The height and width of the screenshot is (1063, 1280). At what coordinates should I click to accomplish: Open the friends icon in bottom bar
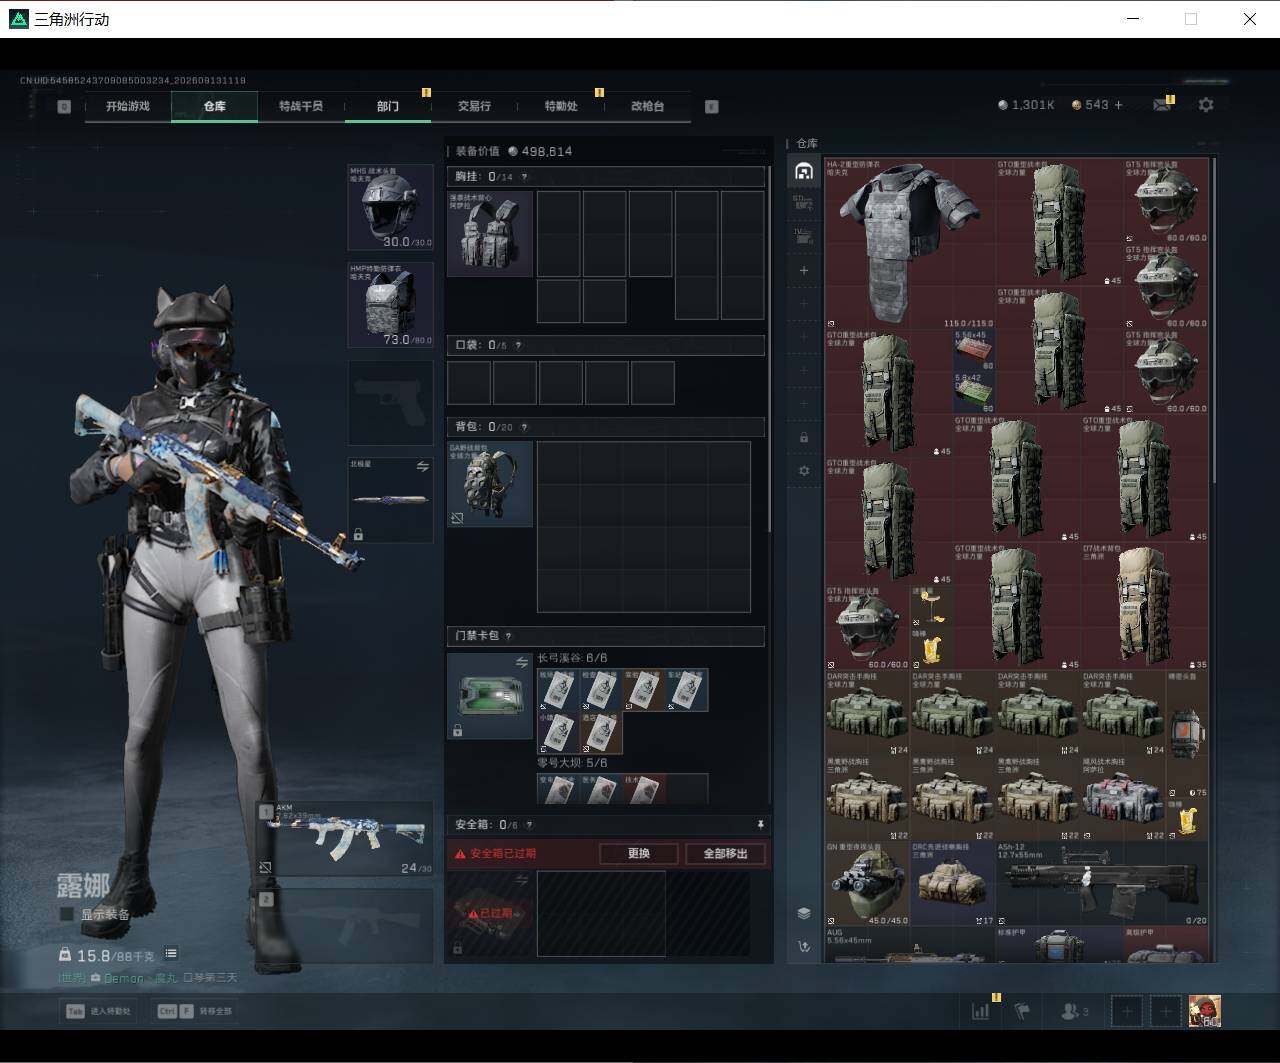tap(1074, 1011)
